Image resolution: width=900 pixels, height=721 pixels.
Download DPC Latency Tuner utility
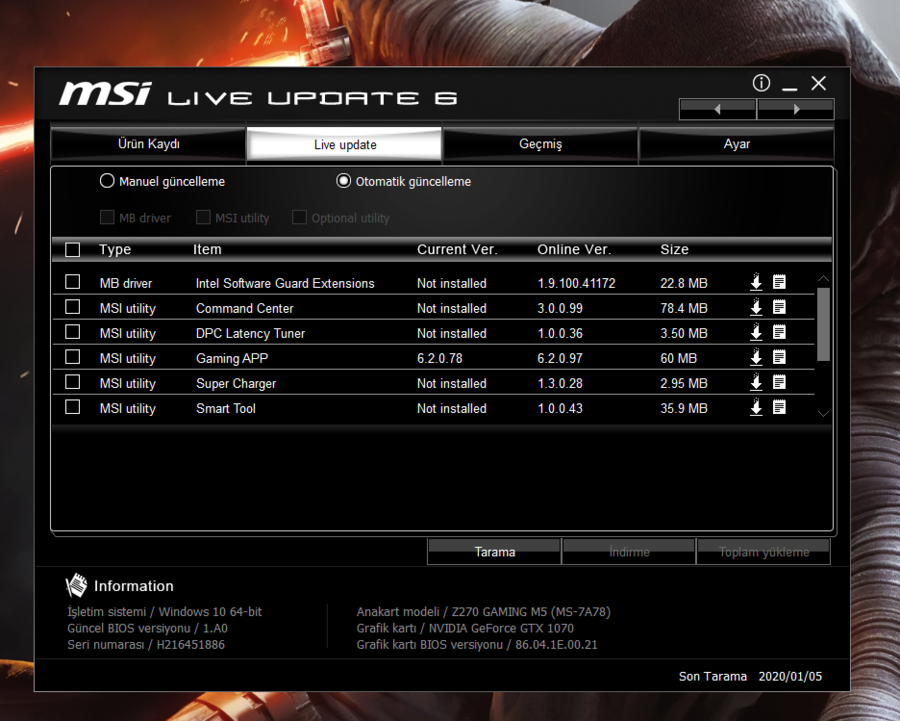coord(756,332)
